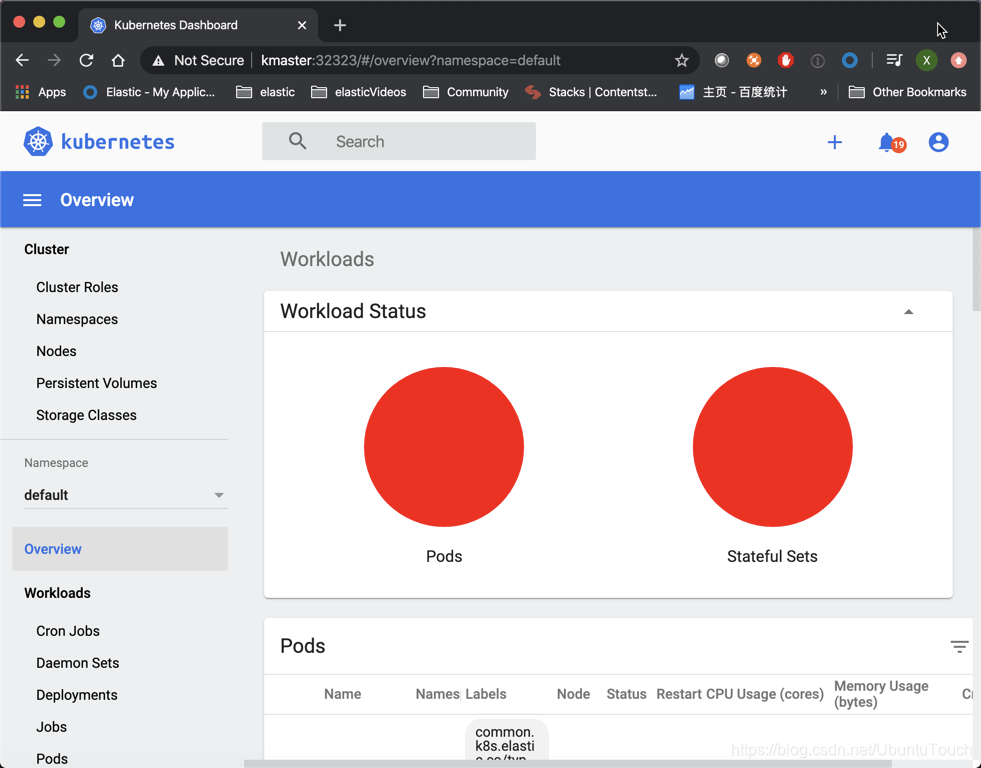Image resolution: width=981 pixels, height=768 pixels.
Task: Collapse the Workload Status card
Action: [908, 311]
